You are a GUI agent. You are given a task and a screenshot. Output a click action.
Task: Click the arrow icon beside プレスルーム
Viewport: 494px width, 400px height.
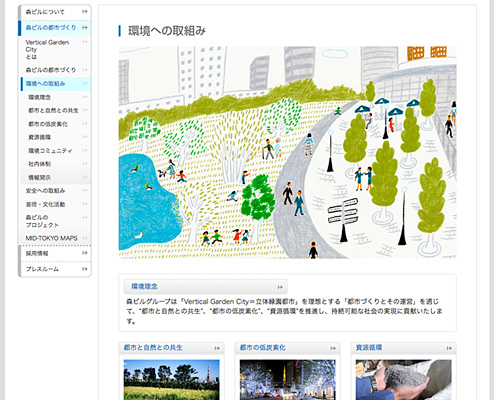pyautogui.click(x=85, y=269)
